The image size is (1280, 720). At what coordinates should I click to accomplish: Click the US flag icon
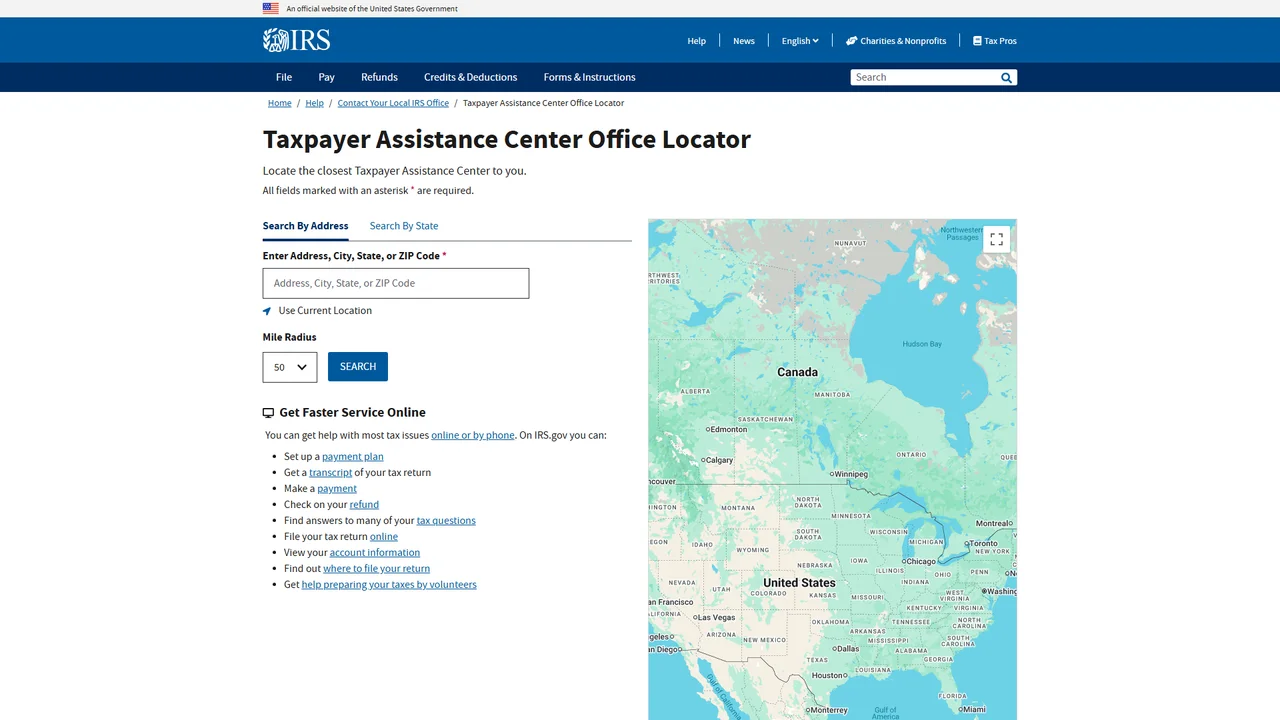click(271, 8)
